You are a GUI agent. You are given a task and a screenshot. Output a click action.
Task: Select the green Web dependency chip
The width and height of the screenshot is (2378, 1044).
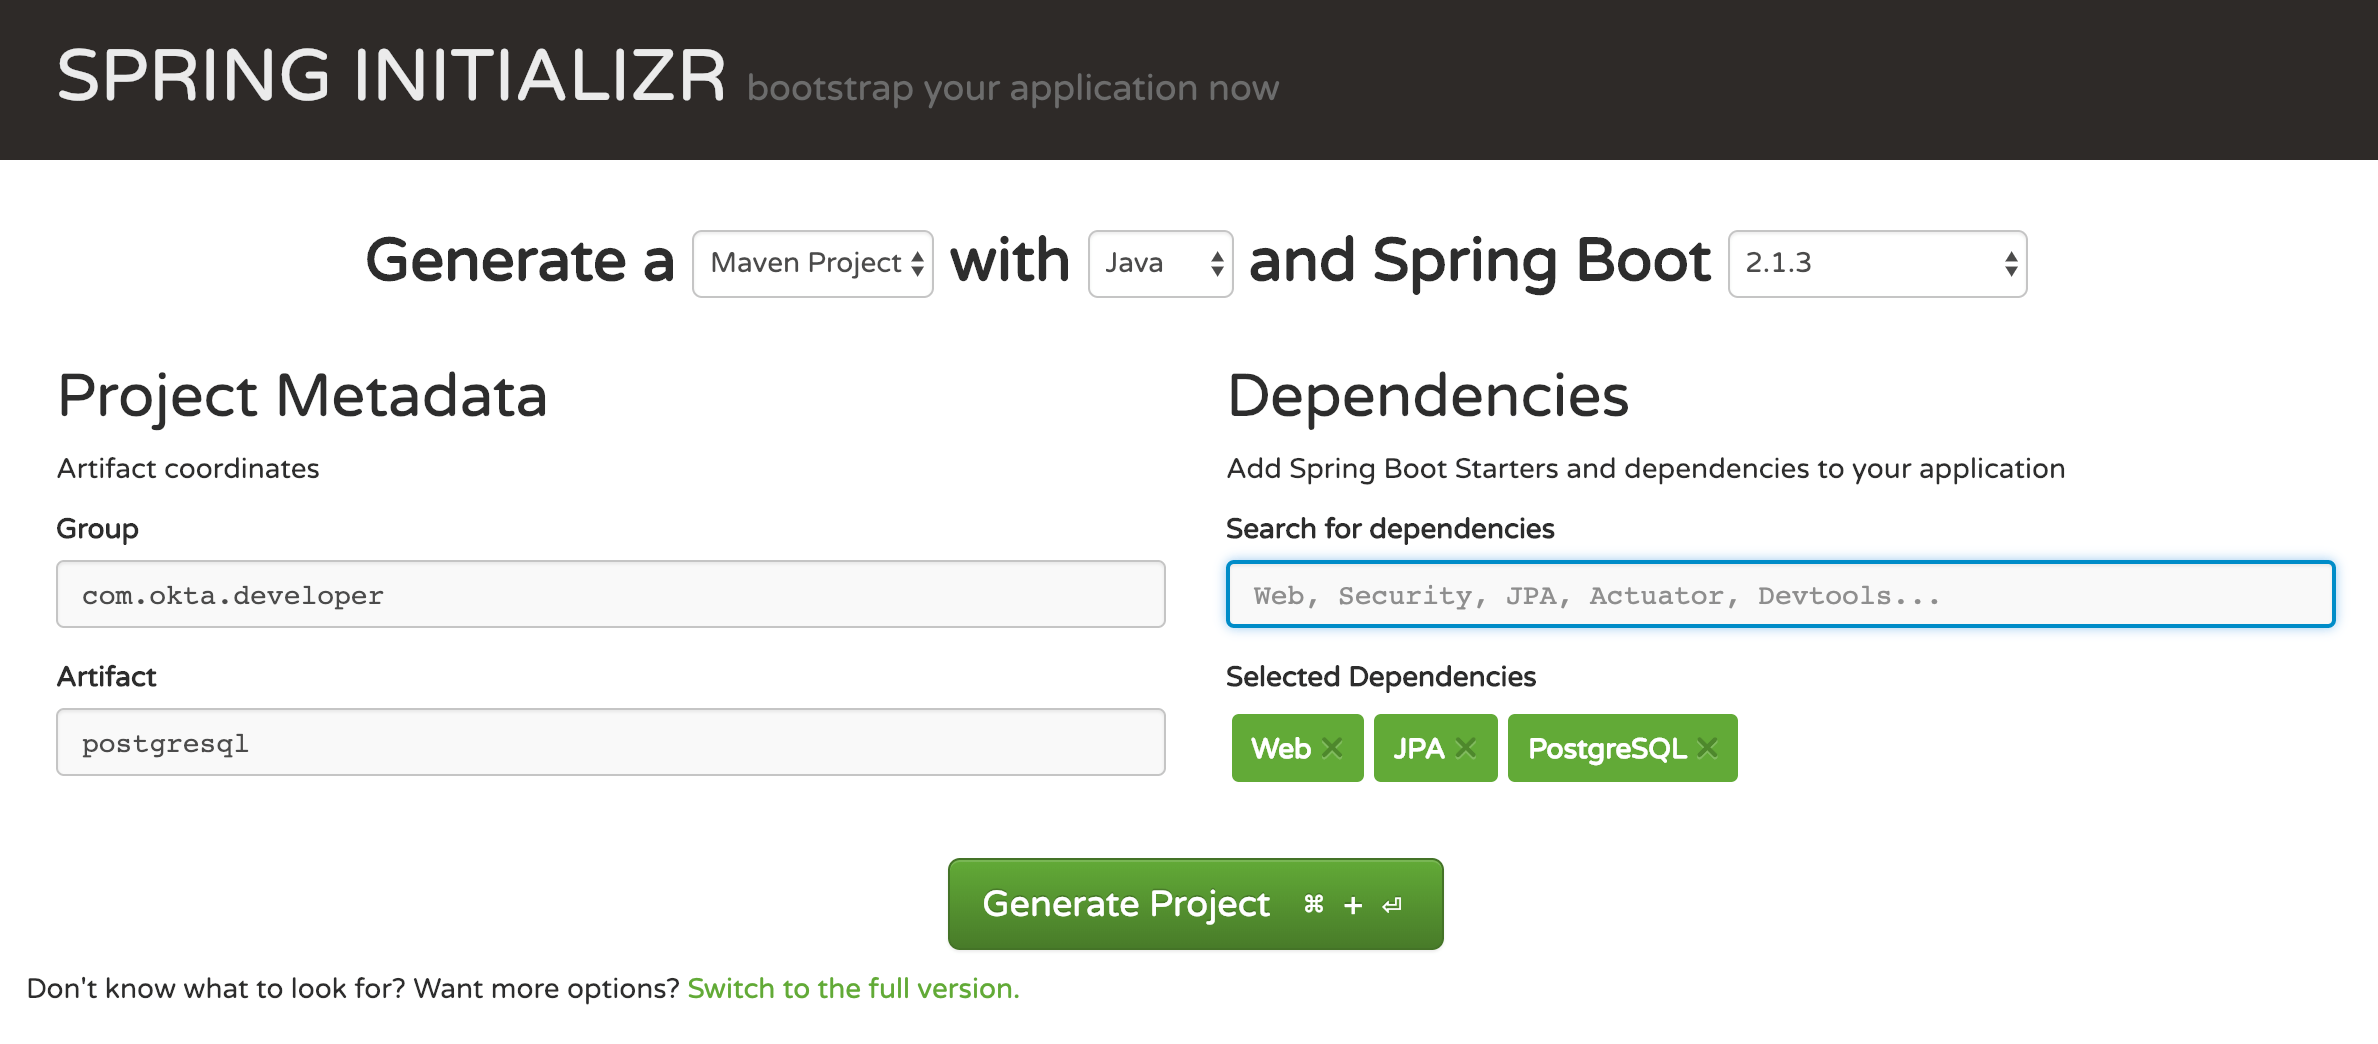coord(1283,747)
